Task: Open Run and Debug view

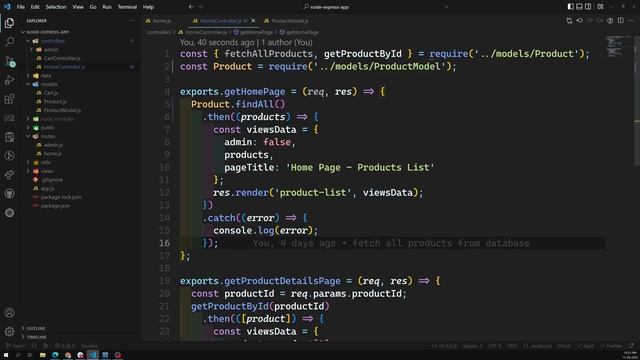Action: tap(9, 80)
